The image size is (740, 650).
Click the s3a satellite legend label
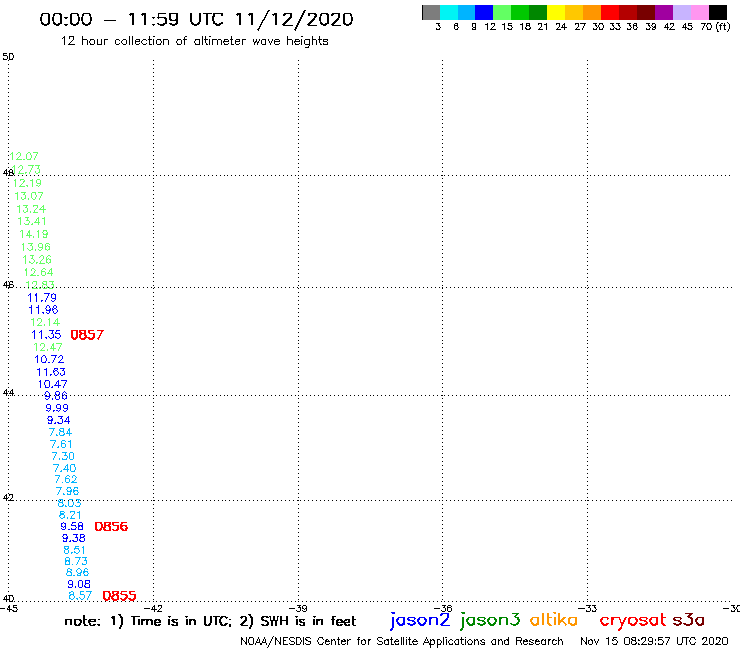click(689, 620)
